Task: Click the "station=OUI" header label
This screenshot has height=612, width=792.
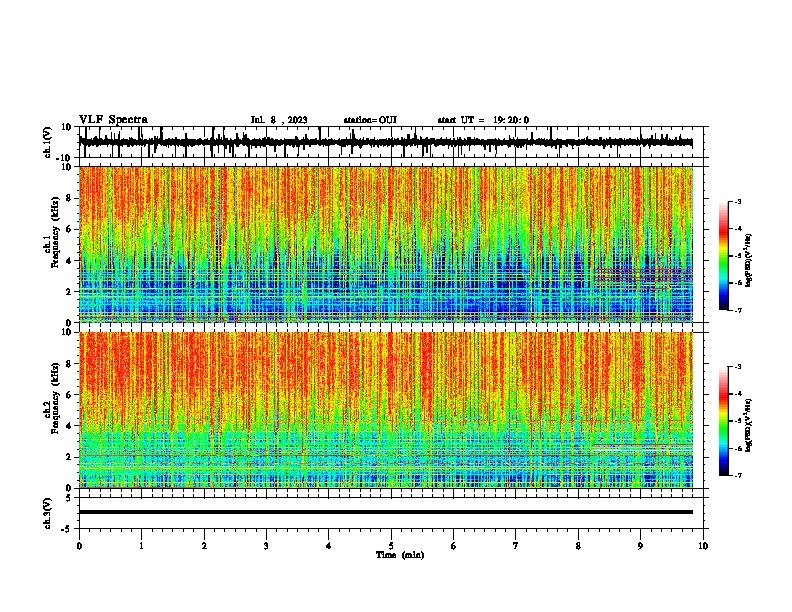Action: click(370, 120)
